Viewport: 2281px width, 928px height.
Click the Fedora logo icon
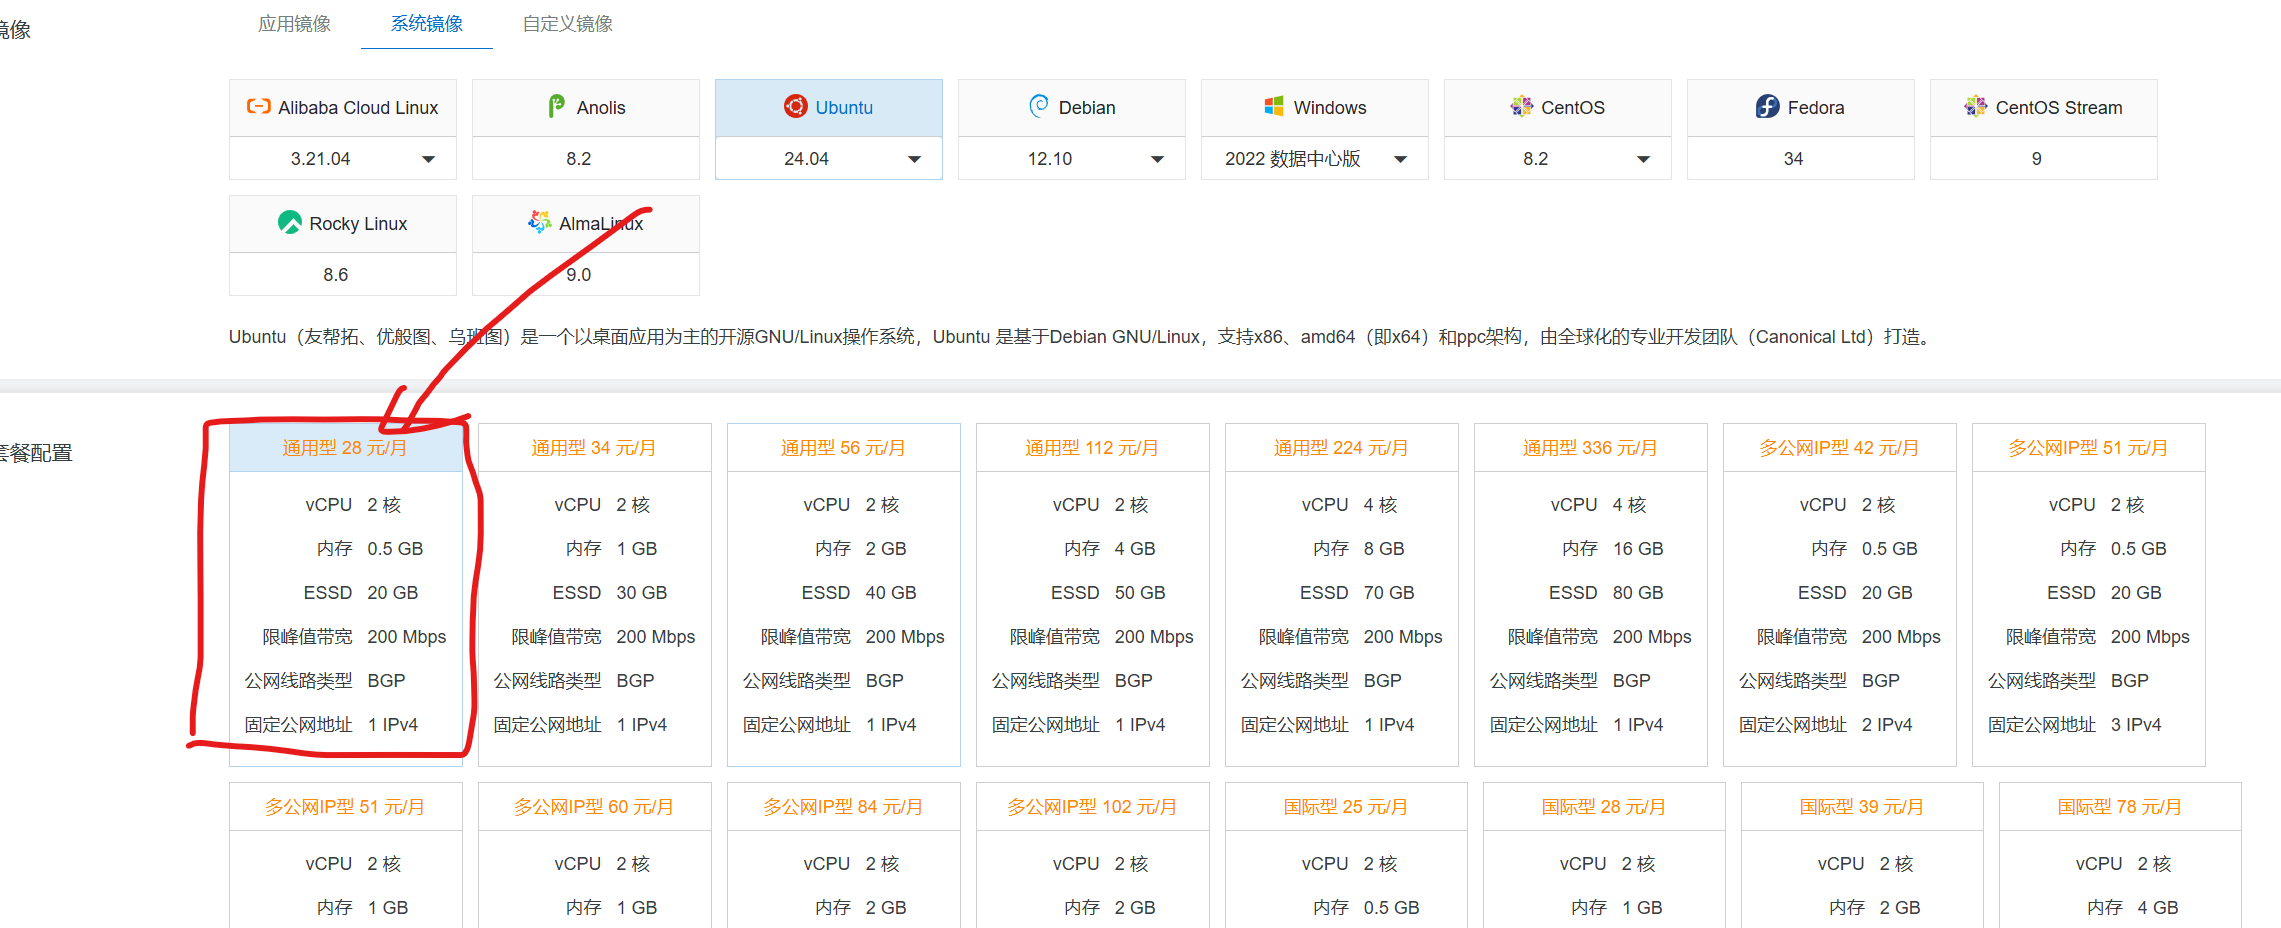pos(1768,106)
